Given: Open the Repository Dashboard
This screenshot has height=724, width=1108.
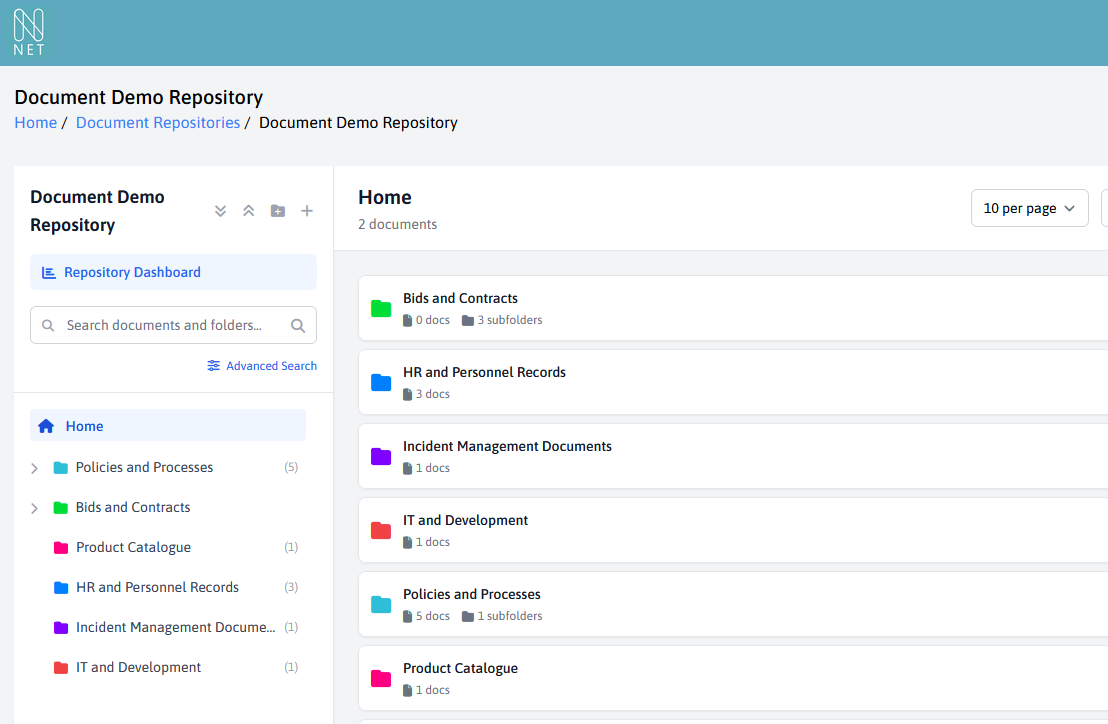Looking at the screenshot, I should pos(132,272).
